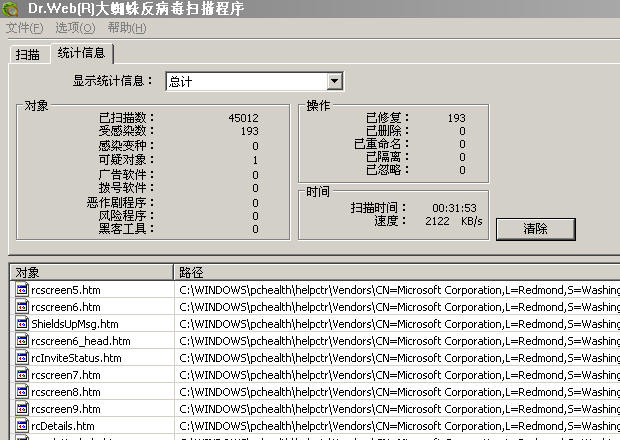Click the 扫描时间 value 00:31:53
The width and height of the screenshot is (620, 440).
point(454,208)
